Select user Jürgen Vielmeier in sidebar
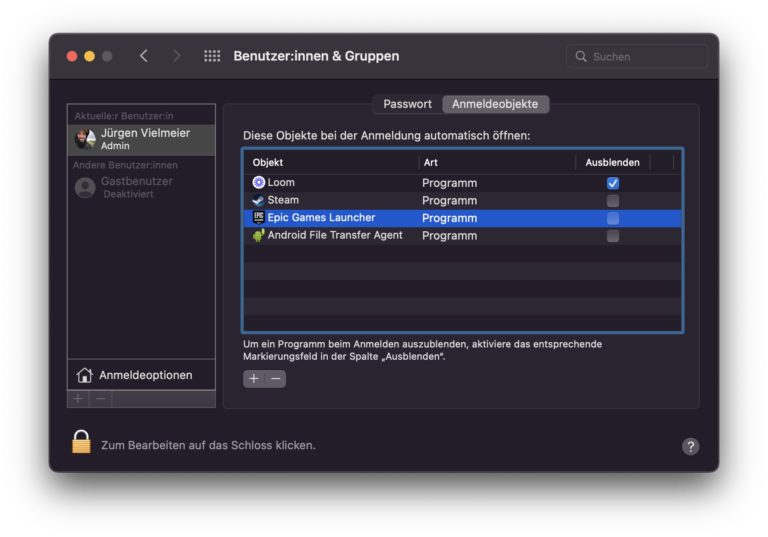Viewport: 768px width, 537px height. click(x=142, y=140)
